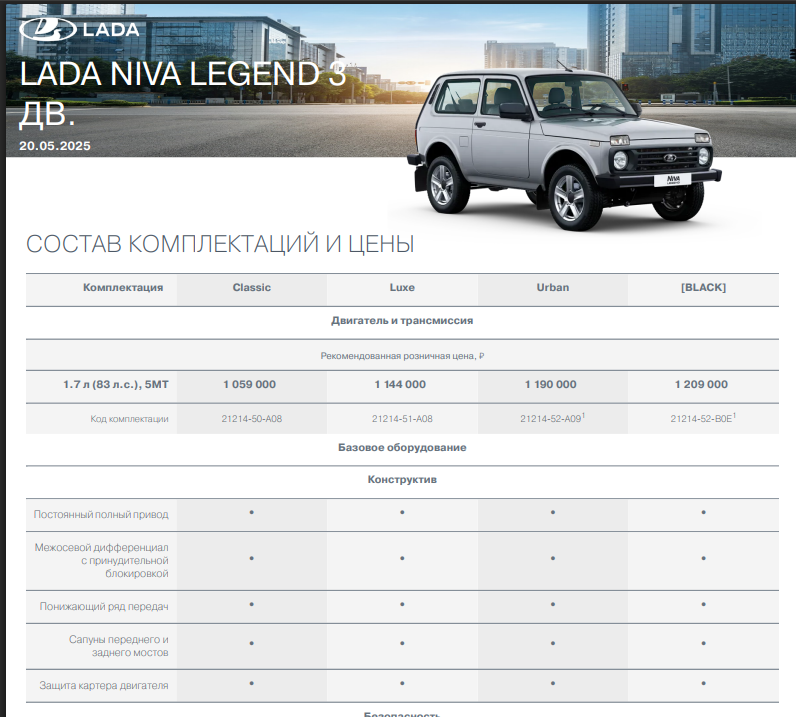Click the Двигатель и трансмиссия section header
Viewport: 796px width, 717px height.
402,321
